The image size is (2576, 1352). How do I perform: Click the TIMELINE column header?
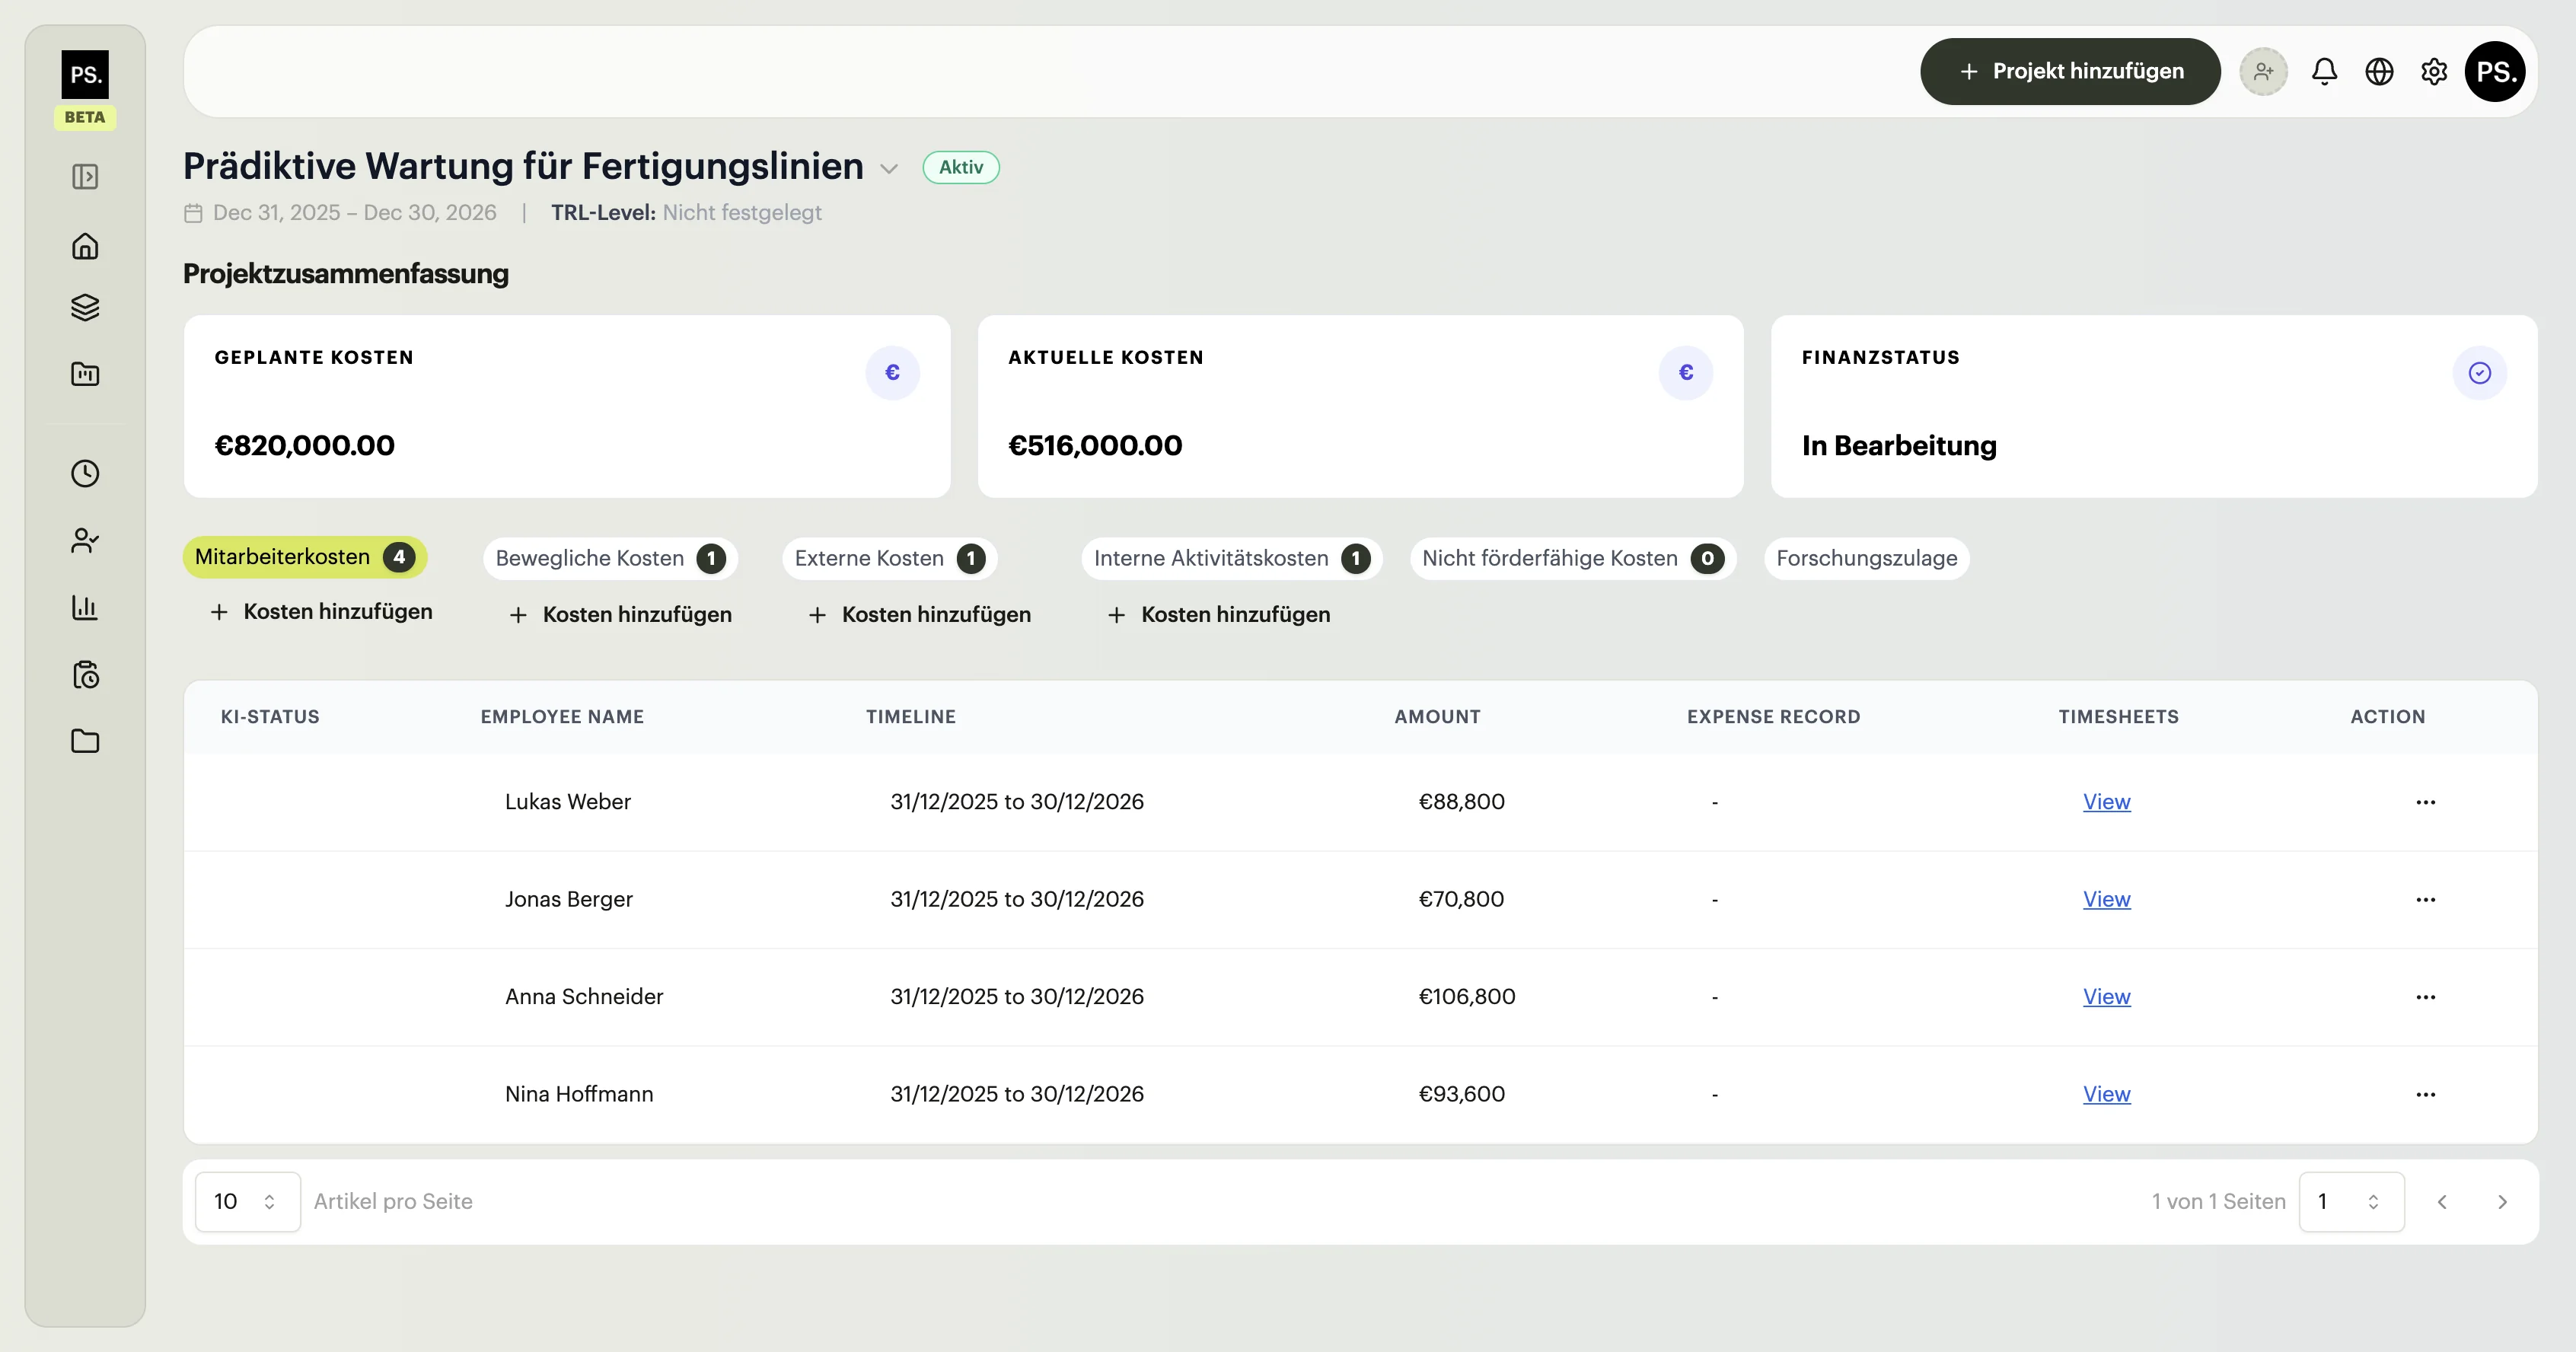point(911,717)
